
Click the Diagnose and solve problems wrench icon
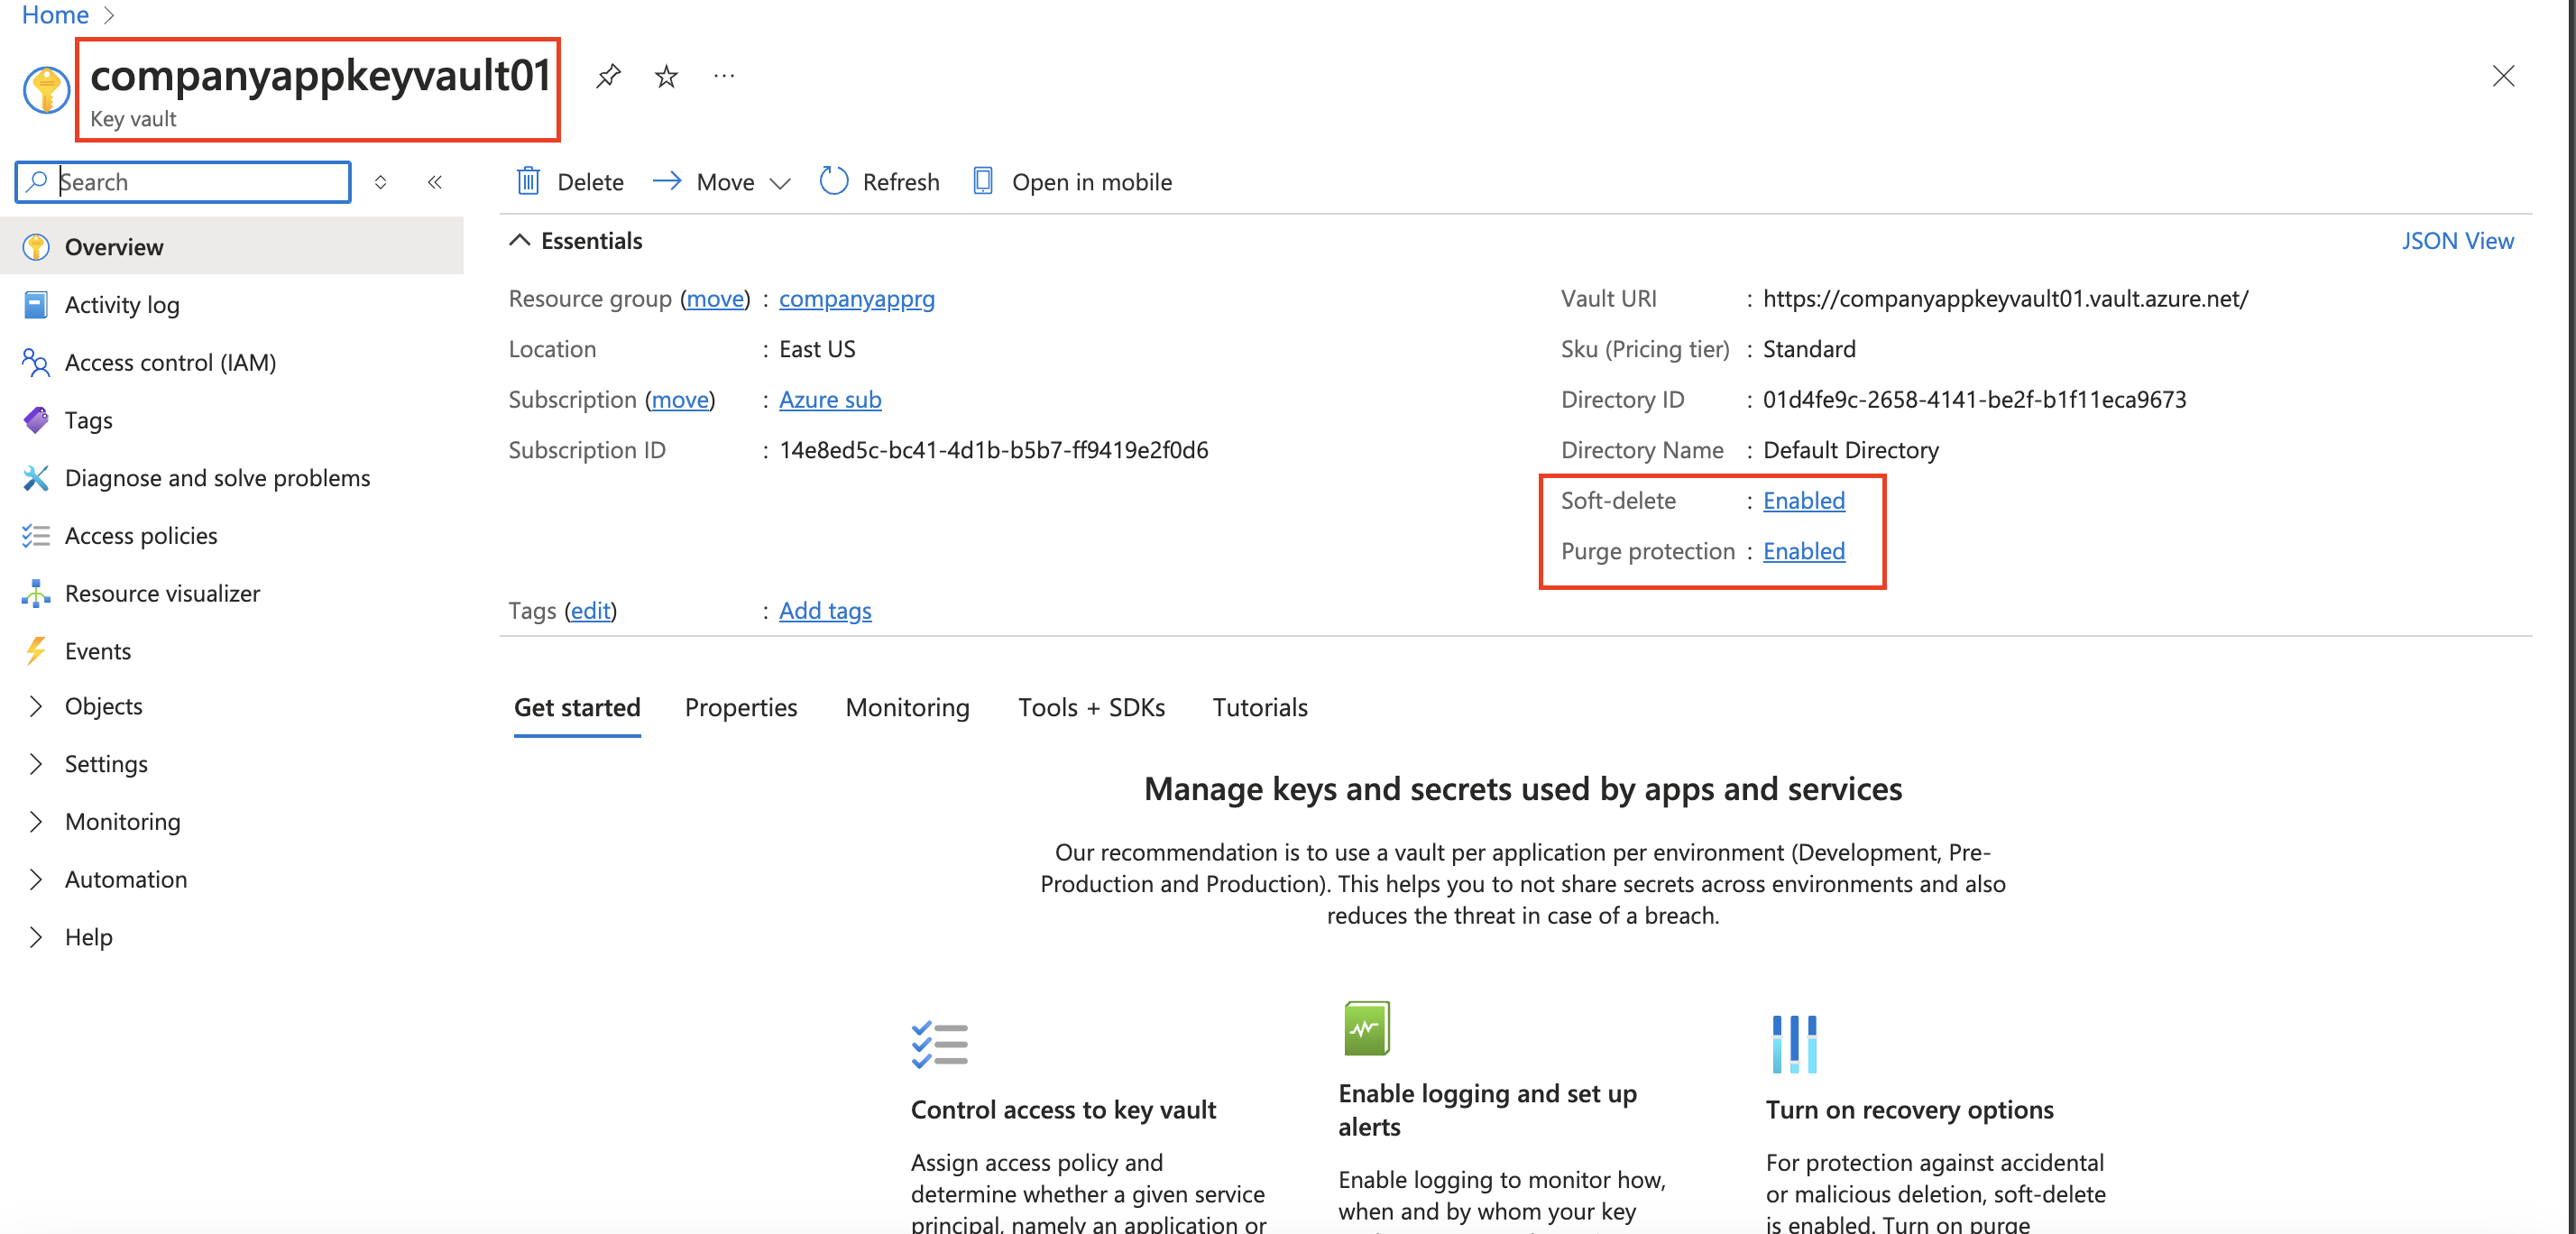tap(36, 478)
